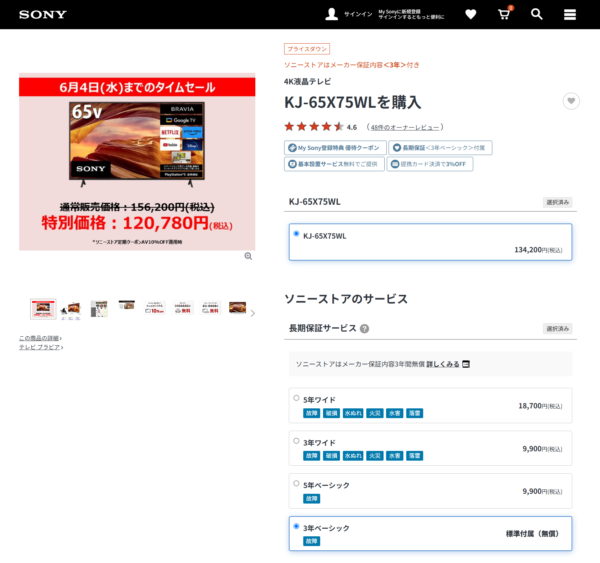The image size is (600, 563).
Task: Select first sale-banner thumbnail
Action: [x=43, y=309]
